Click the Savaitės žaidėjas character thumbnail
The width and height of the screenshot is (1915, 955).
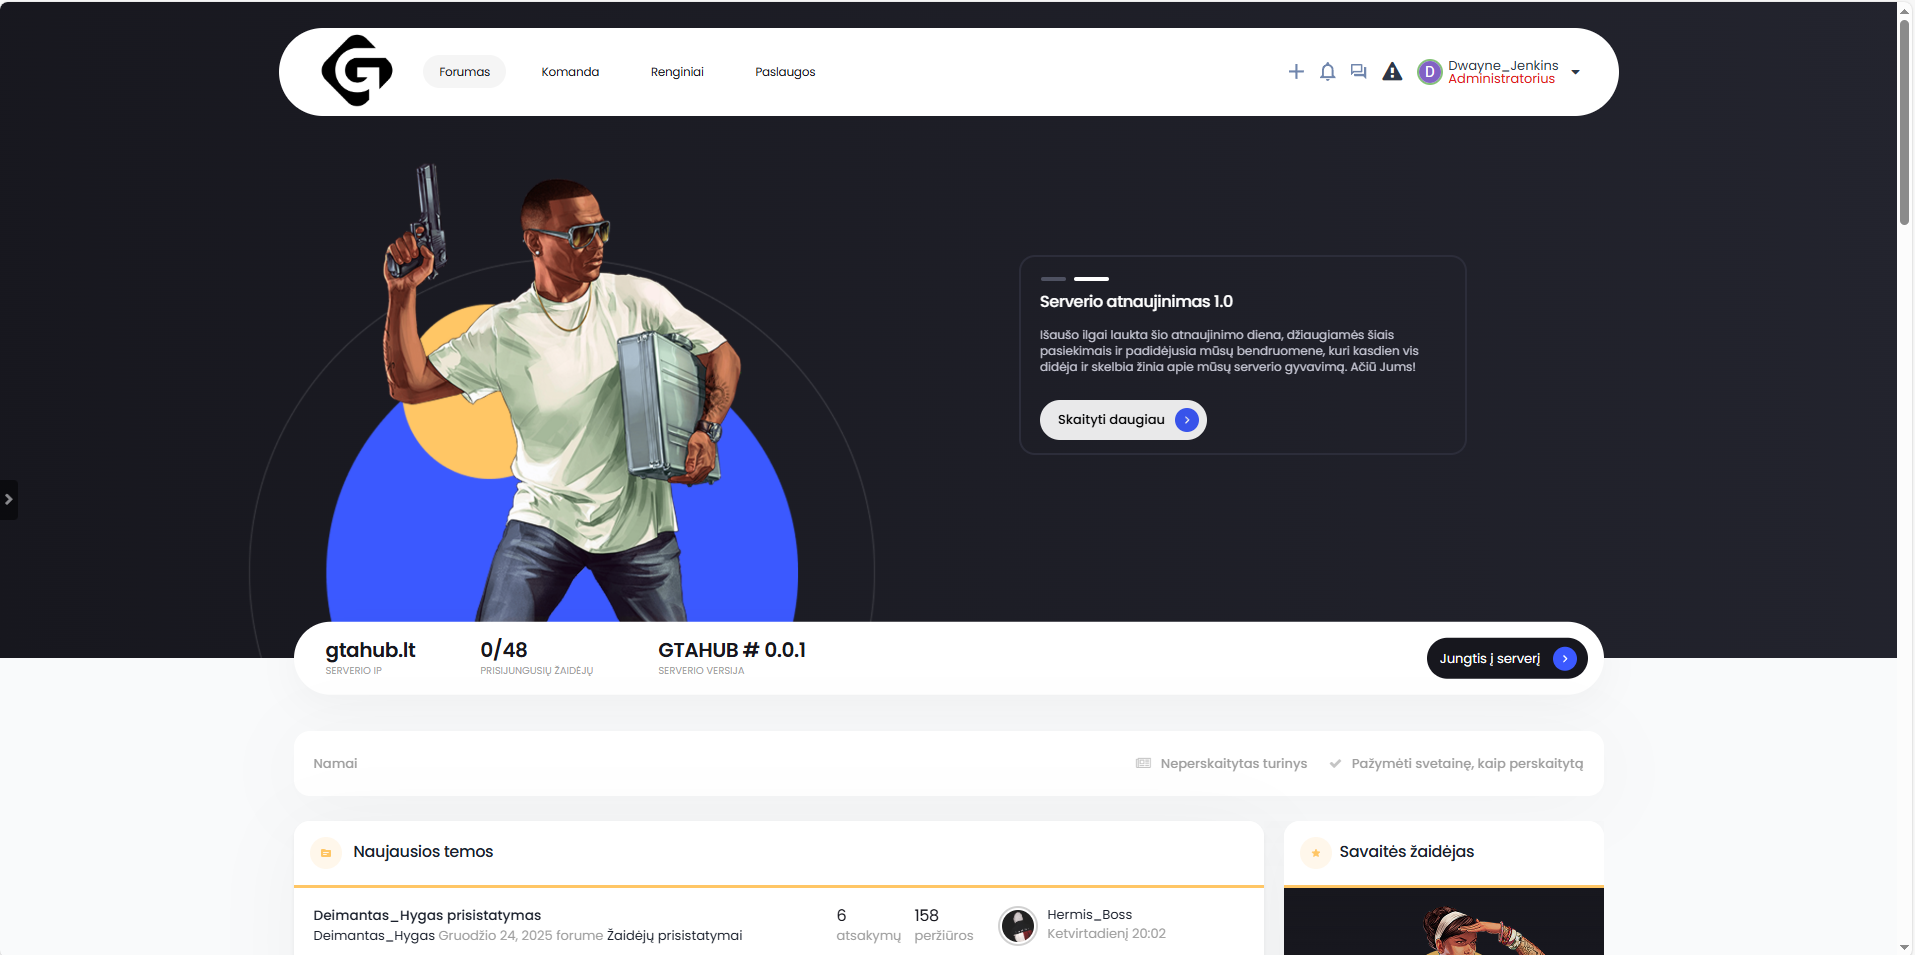1444,922
